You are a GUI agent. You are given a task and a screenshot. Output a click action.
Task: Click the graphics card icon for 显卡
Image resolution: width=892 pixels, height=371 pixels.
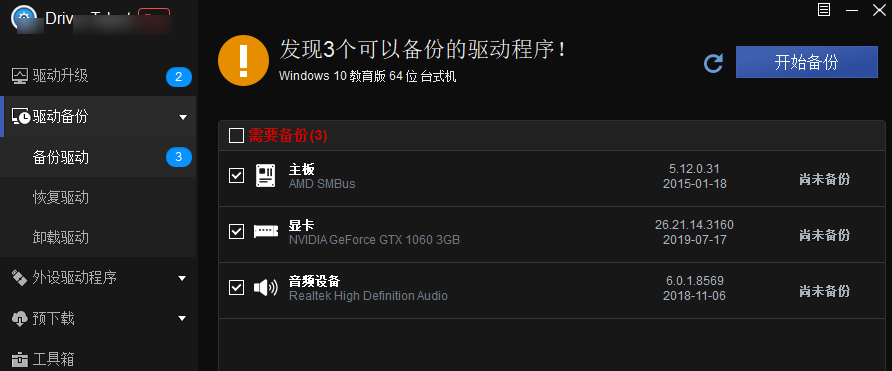pyautogui.click(x=266, y=232)
